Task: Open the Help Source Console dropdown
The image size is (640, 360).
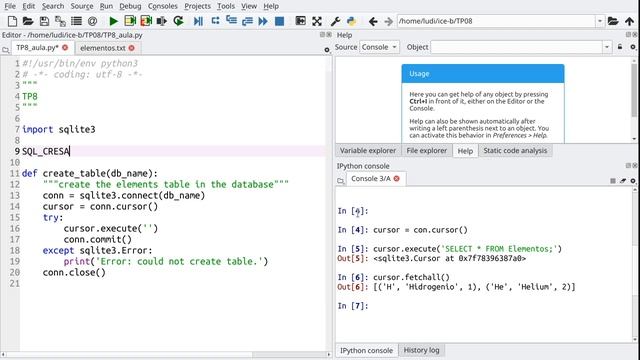Action: [379, 47]
